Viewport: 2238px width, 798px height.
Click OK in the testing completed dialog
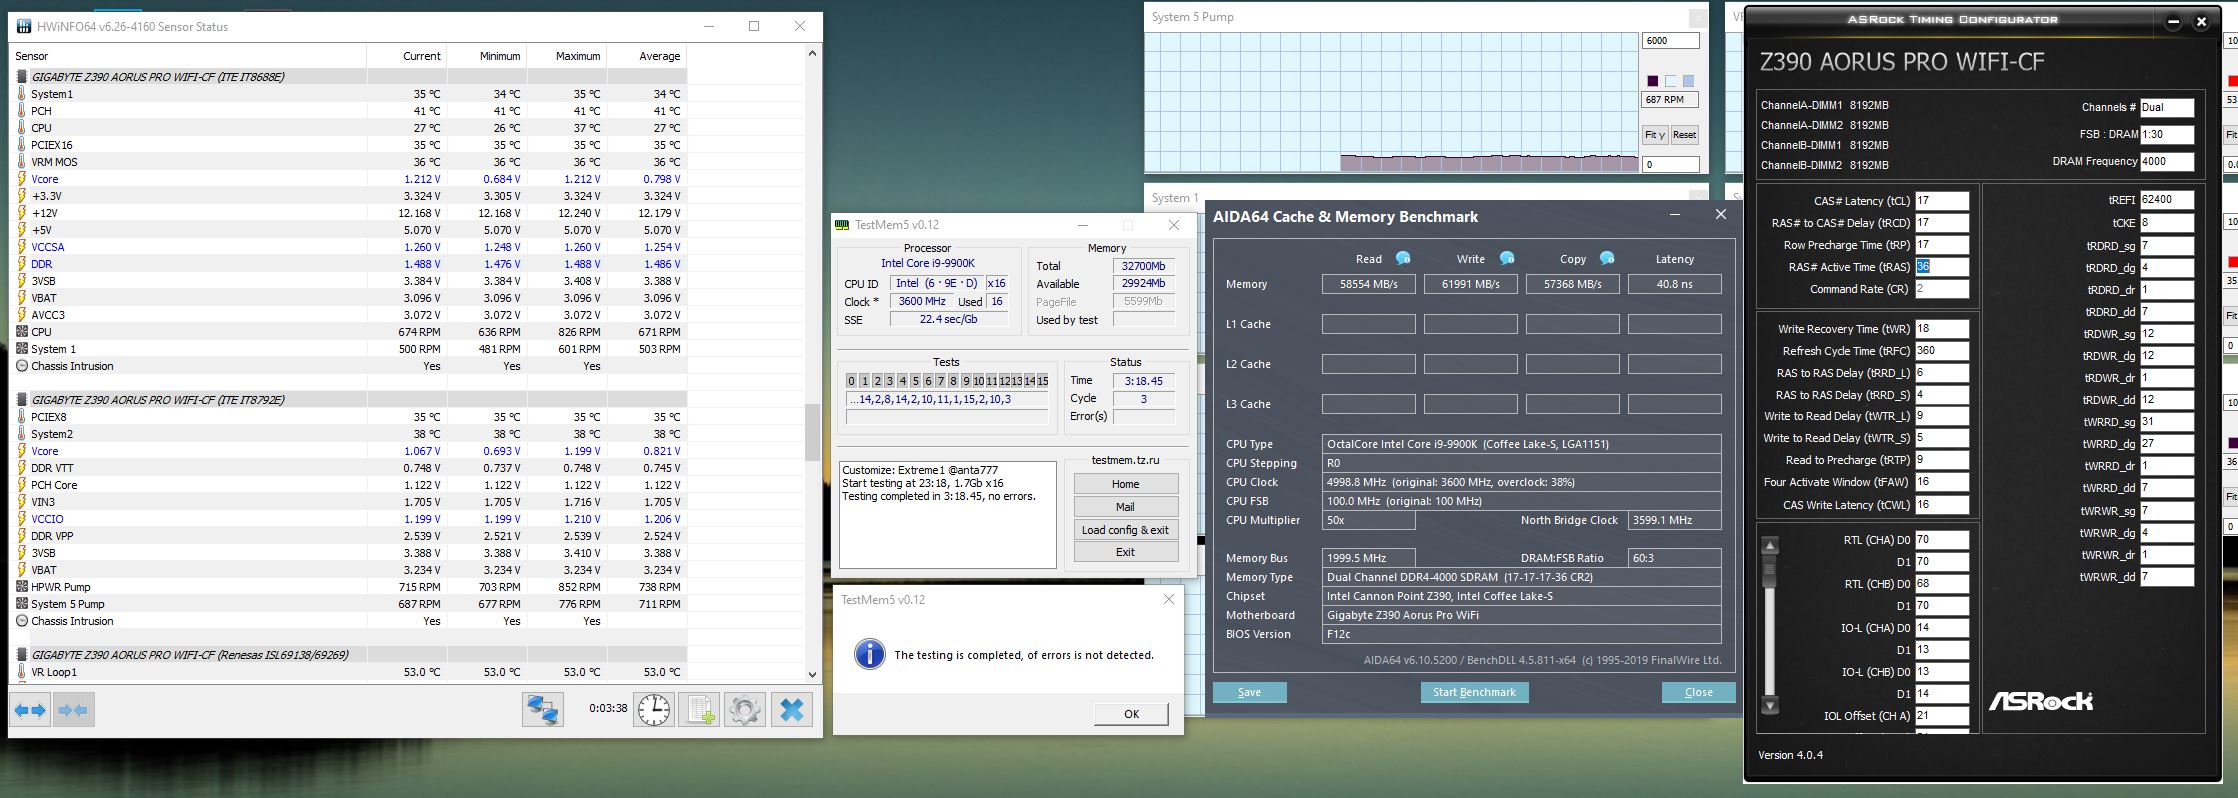point(1131,714)
